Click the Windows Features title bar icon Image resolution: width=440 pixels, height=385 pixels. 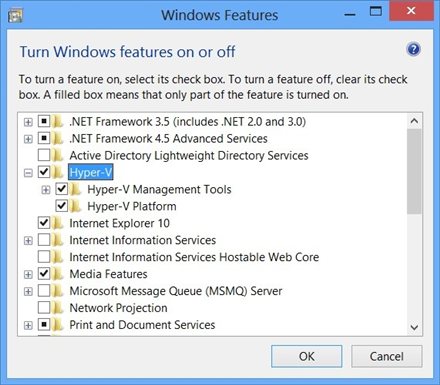(15, 16)
